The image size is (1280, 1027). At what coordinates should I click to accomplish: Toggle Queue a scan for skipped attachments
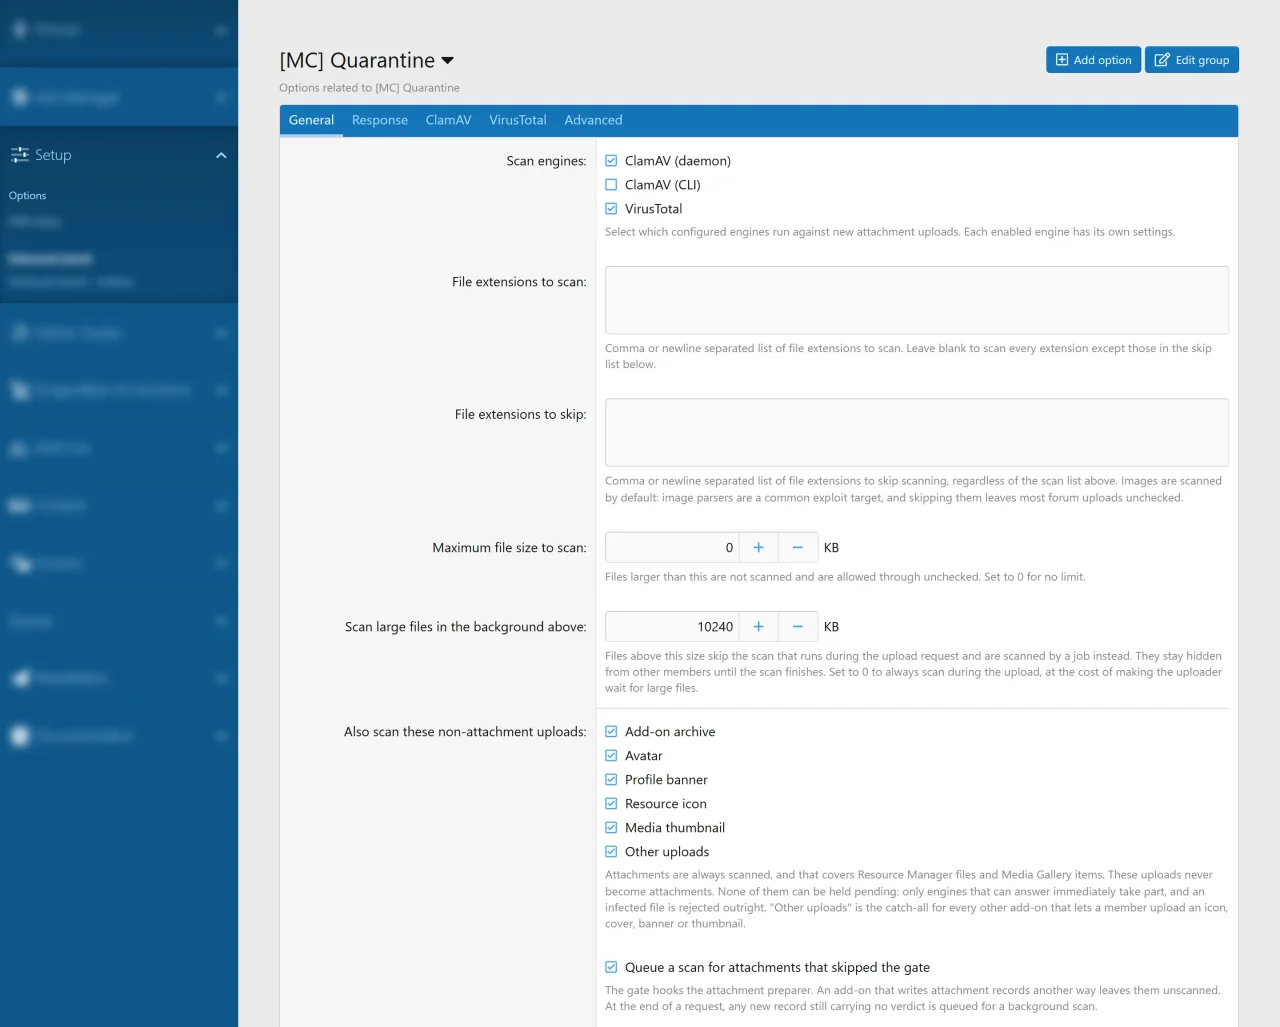(611, 968)
